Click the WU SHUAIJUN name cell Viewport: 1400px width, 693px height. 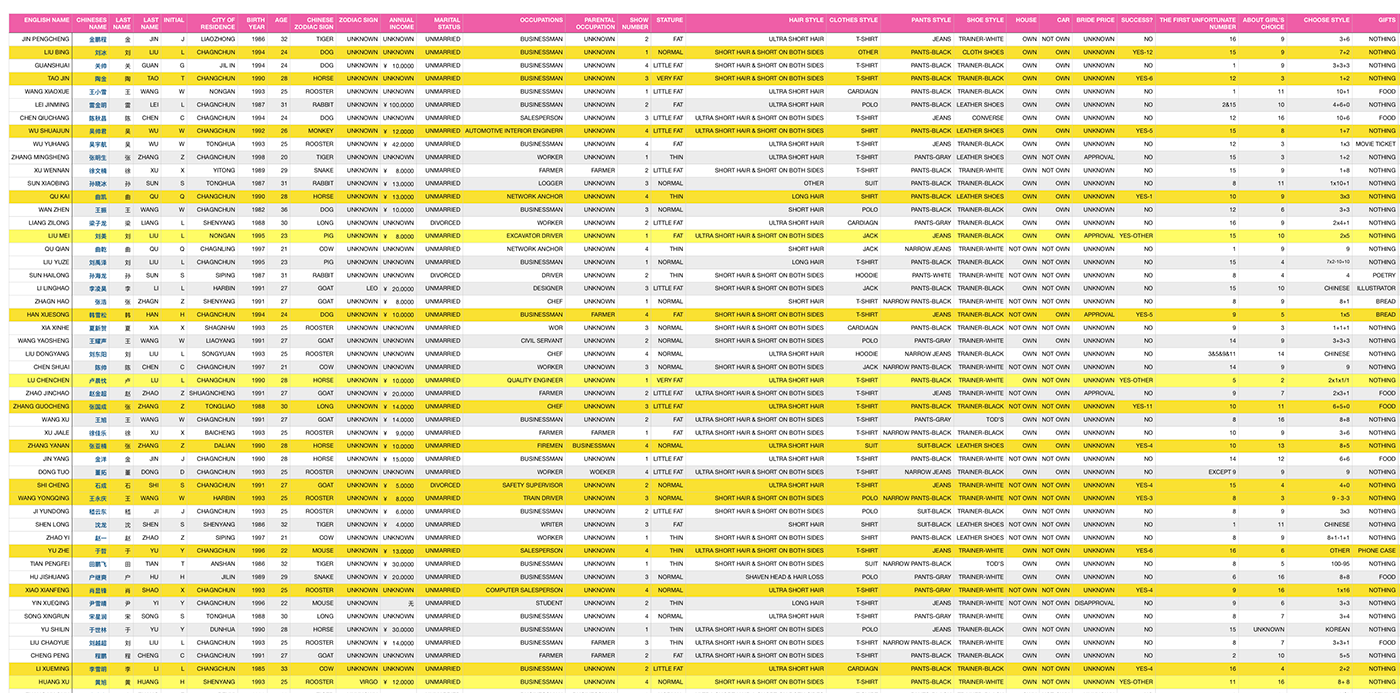point(49,131)
